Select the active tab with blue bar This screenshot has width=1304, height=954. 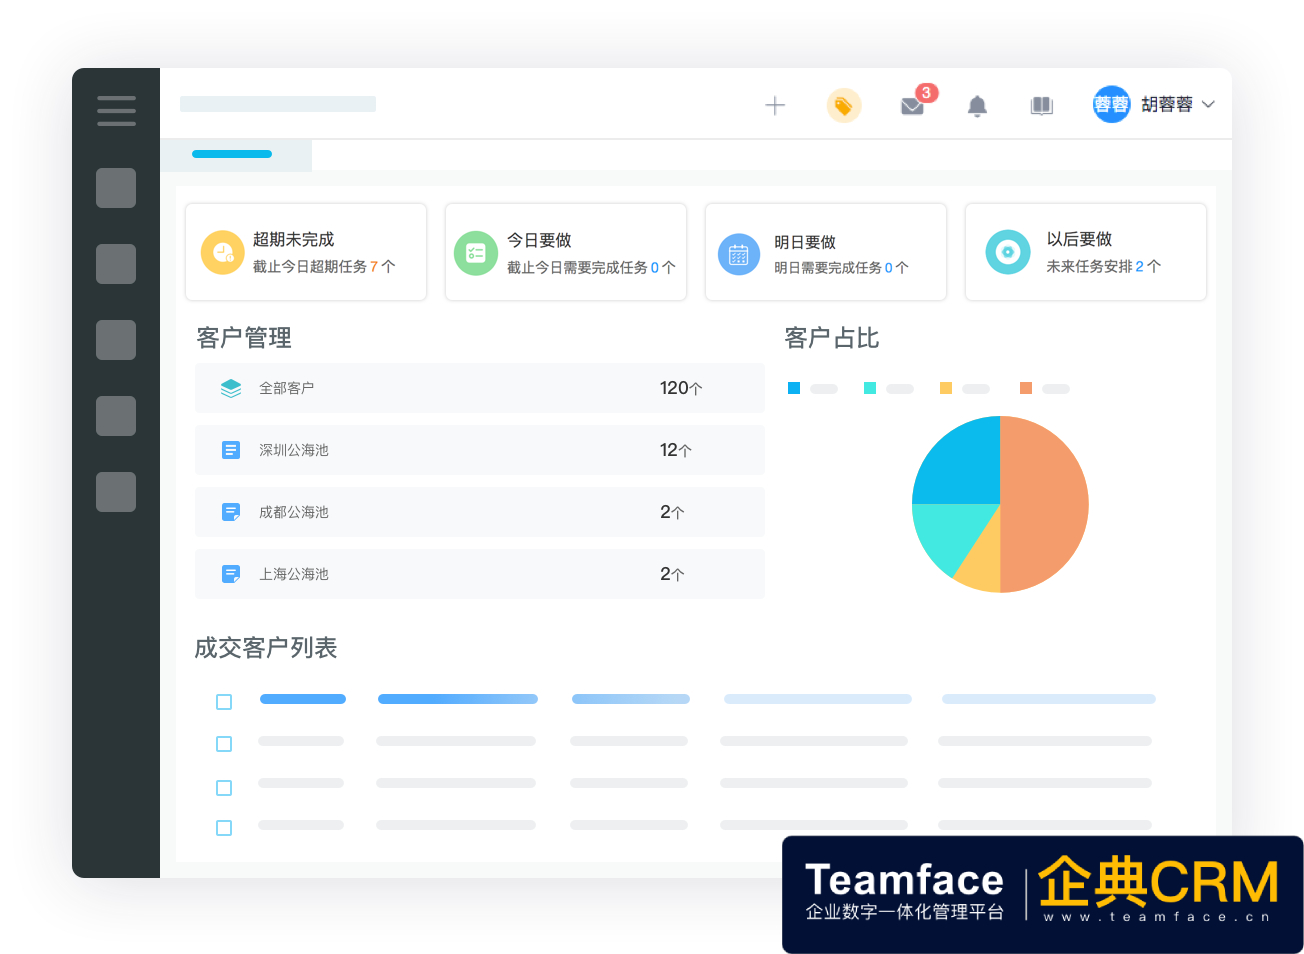click(233, 155)
